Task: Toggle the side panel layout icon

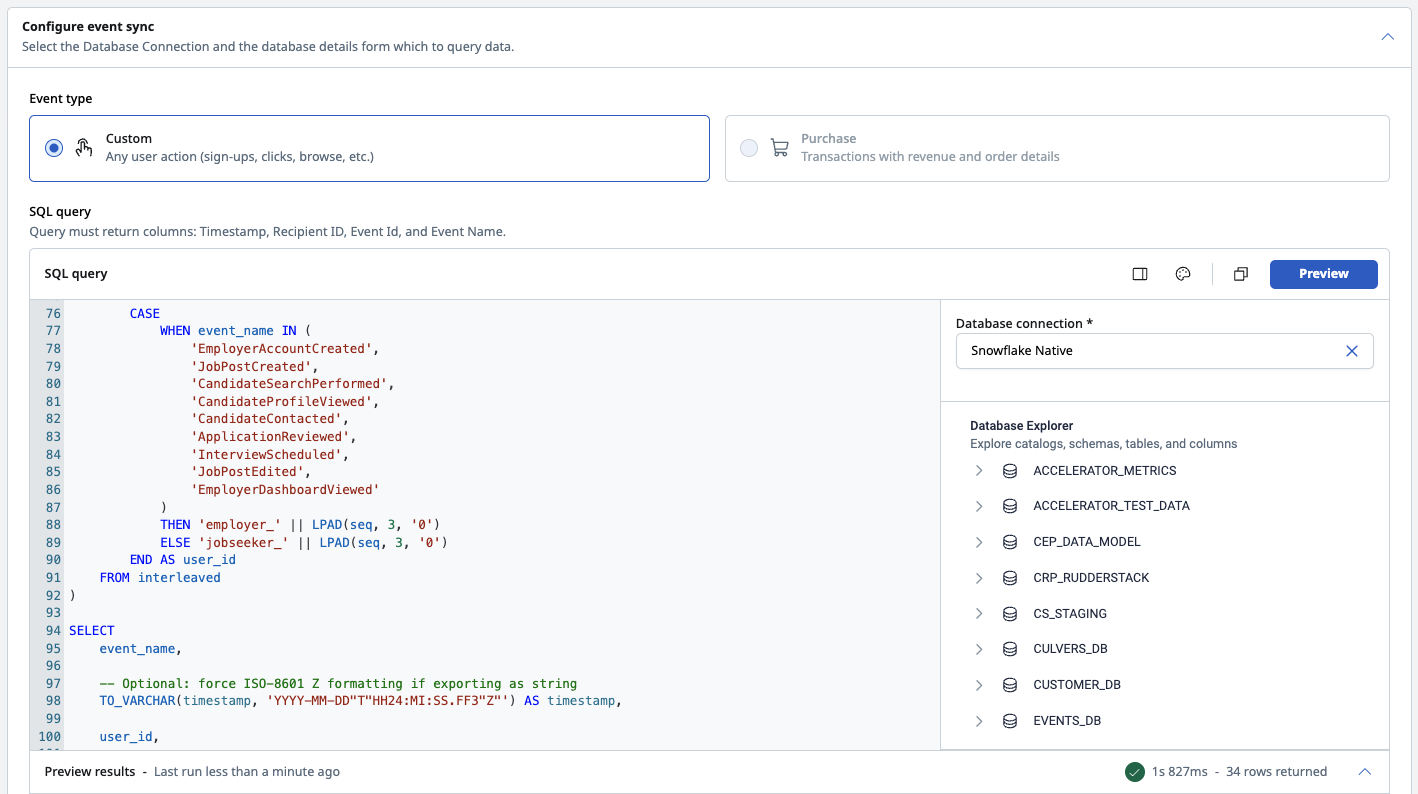Action: [x=1139, y=274]
